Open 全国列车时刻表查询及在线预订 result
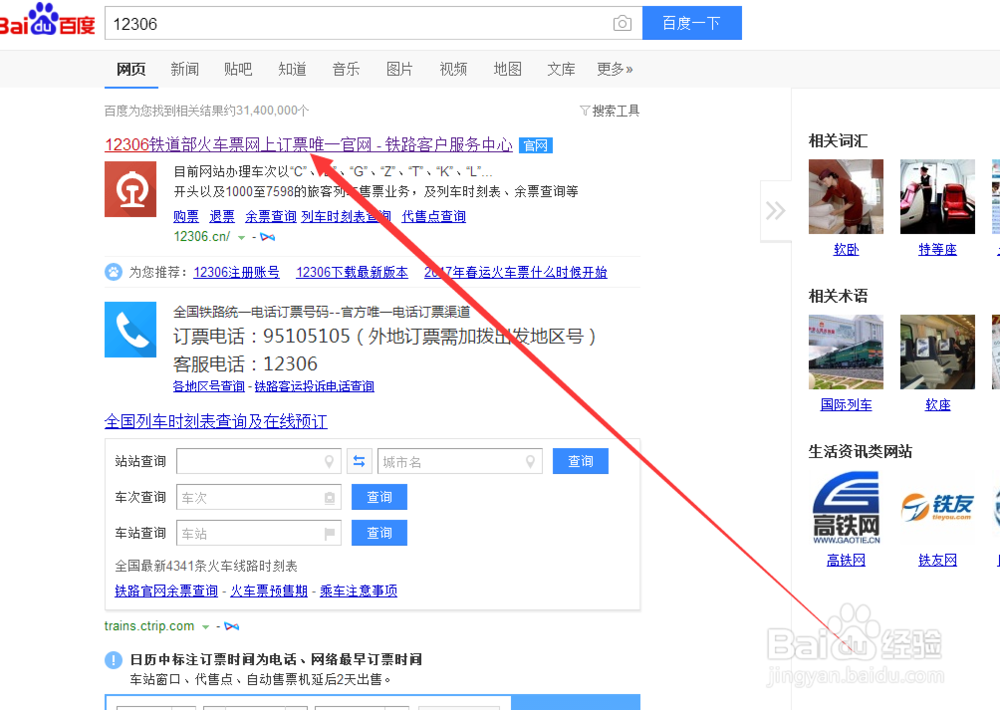The width and height of the screenshot is (1000, 710). [216, 421]
